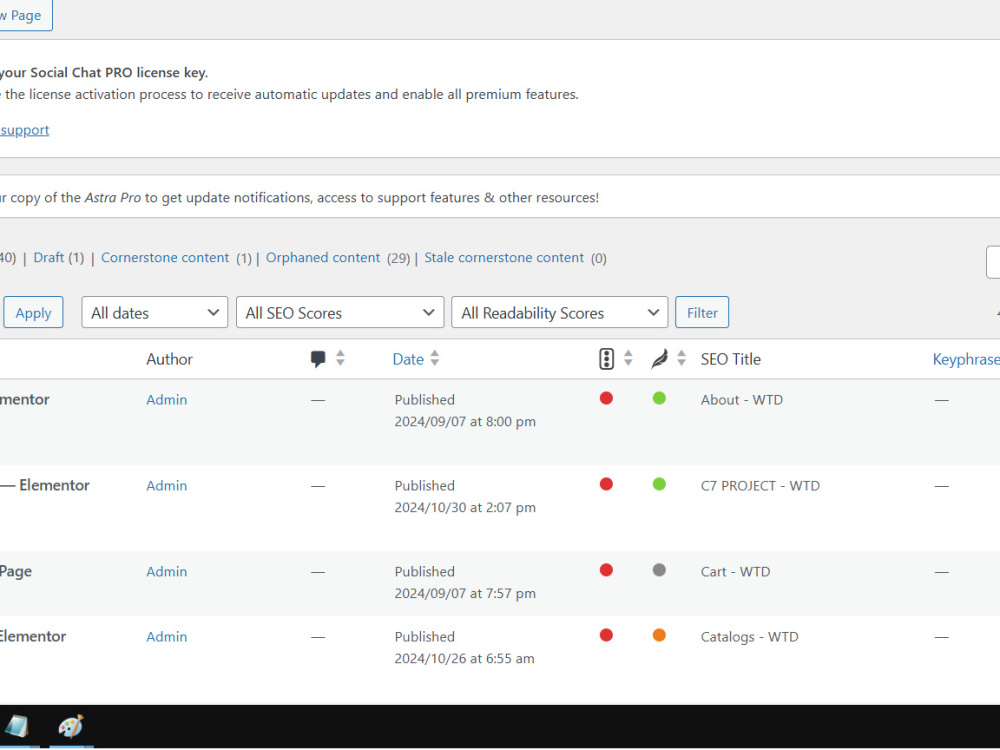Sort by SEO score arrows
1000x750 pixels.
[628, 358]
